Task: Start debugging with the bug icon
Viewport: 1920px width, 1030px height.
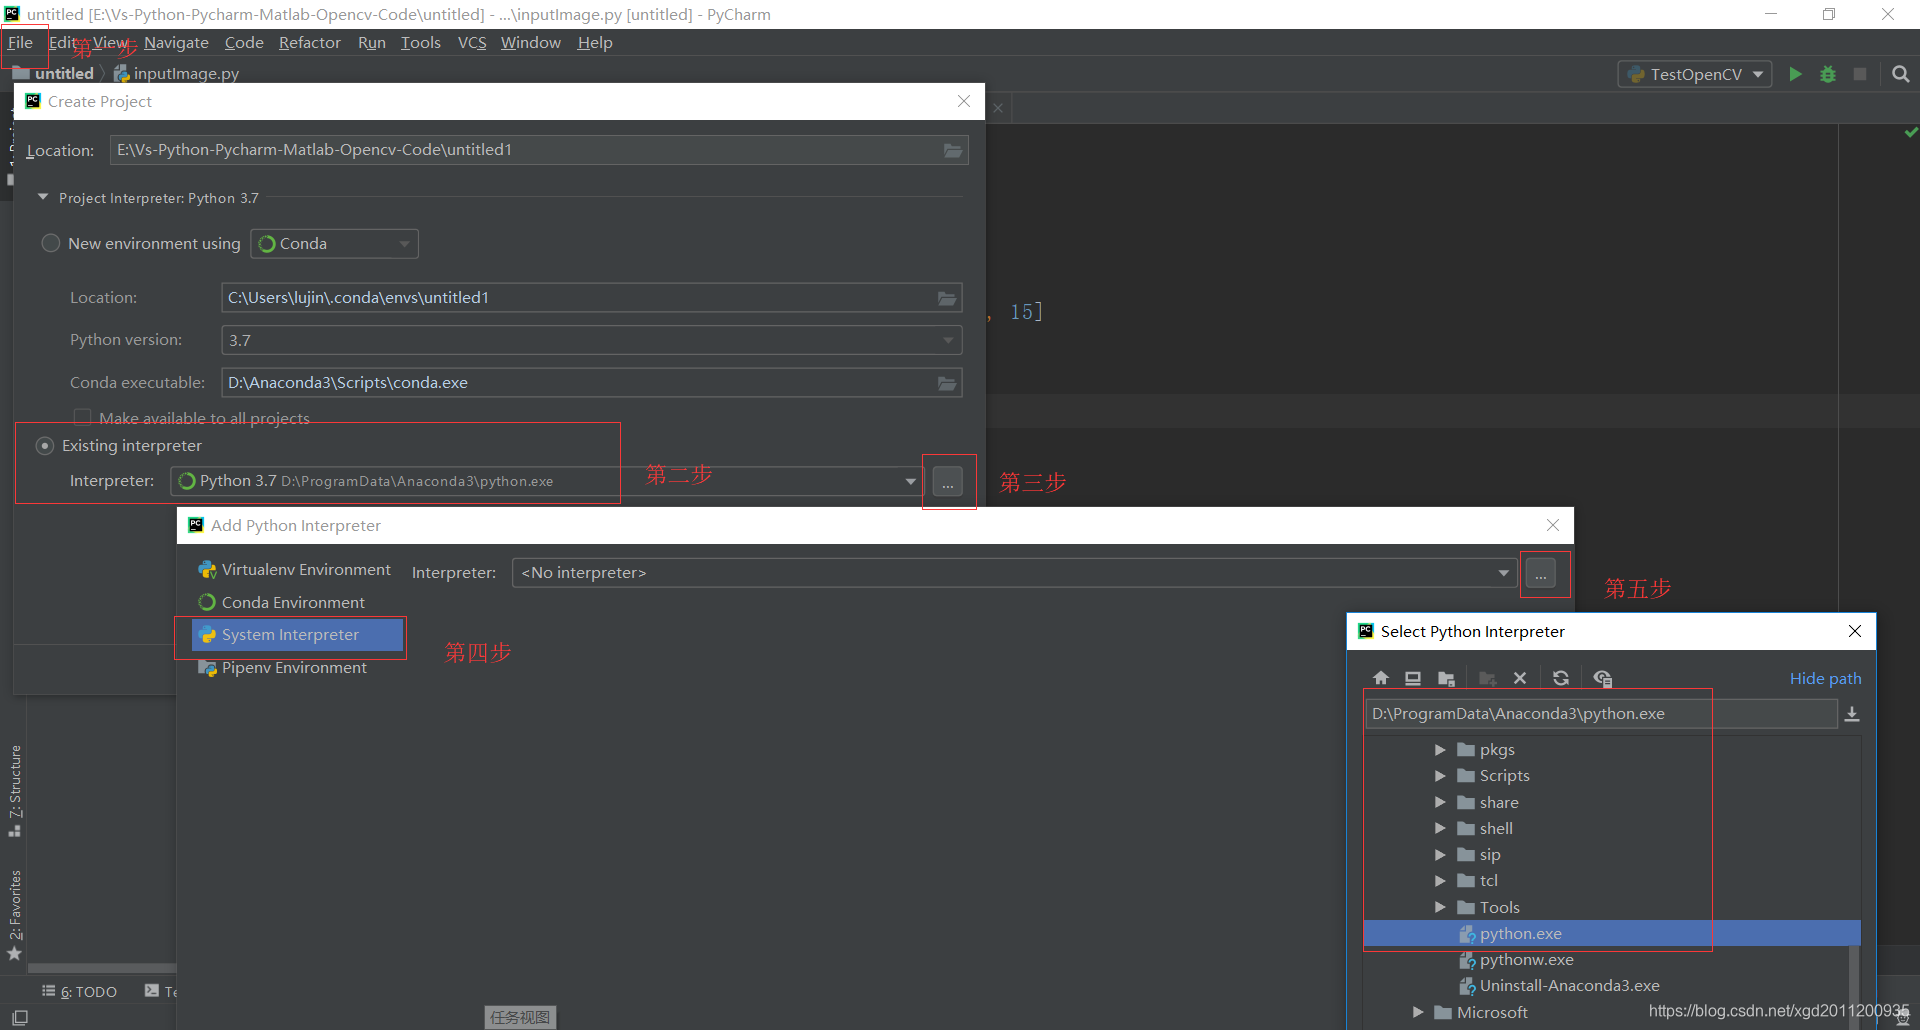Action: 1828,73
